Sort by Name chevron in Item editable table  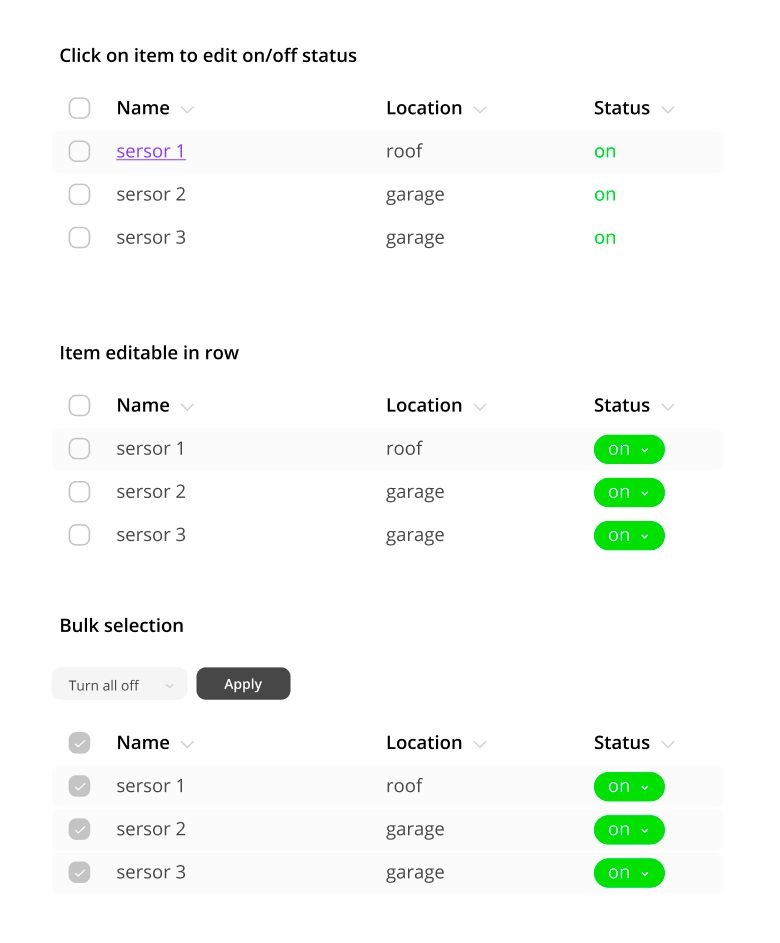187,407
